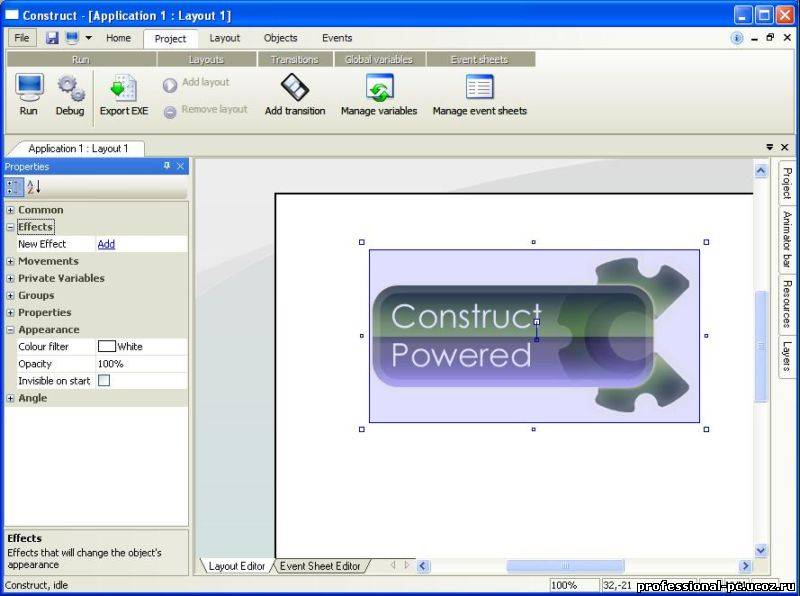Click the bottom-right selection handle of sprite
800x596 pixels.
(706, 429)
